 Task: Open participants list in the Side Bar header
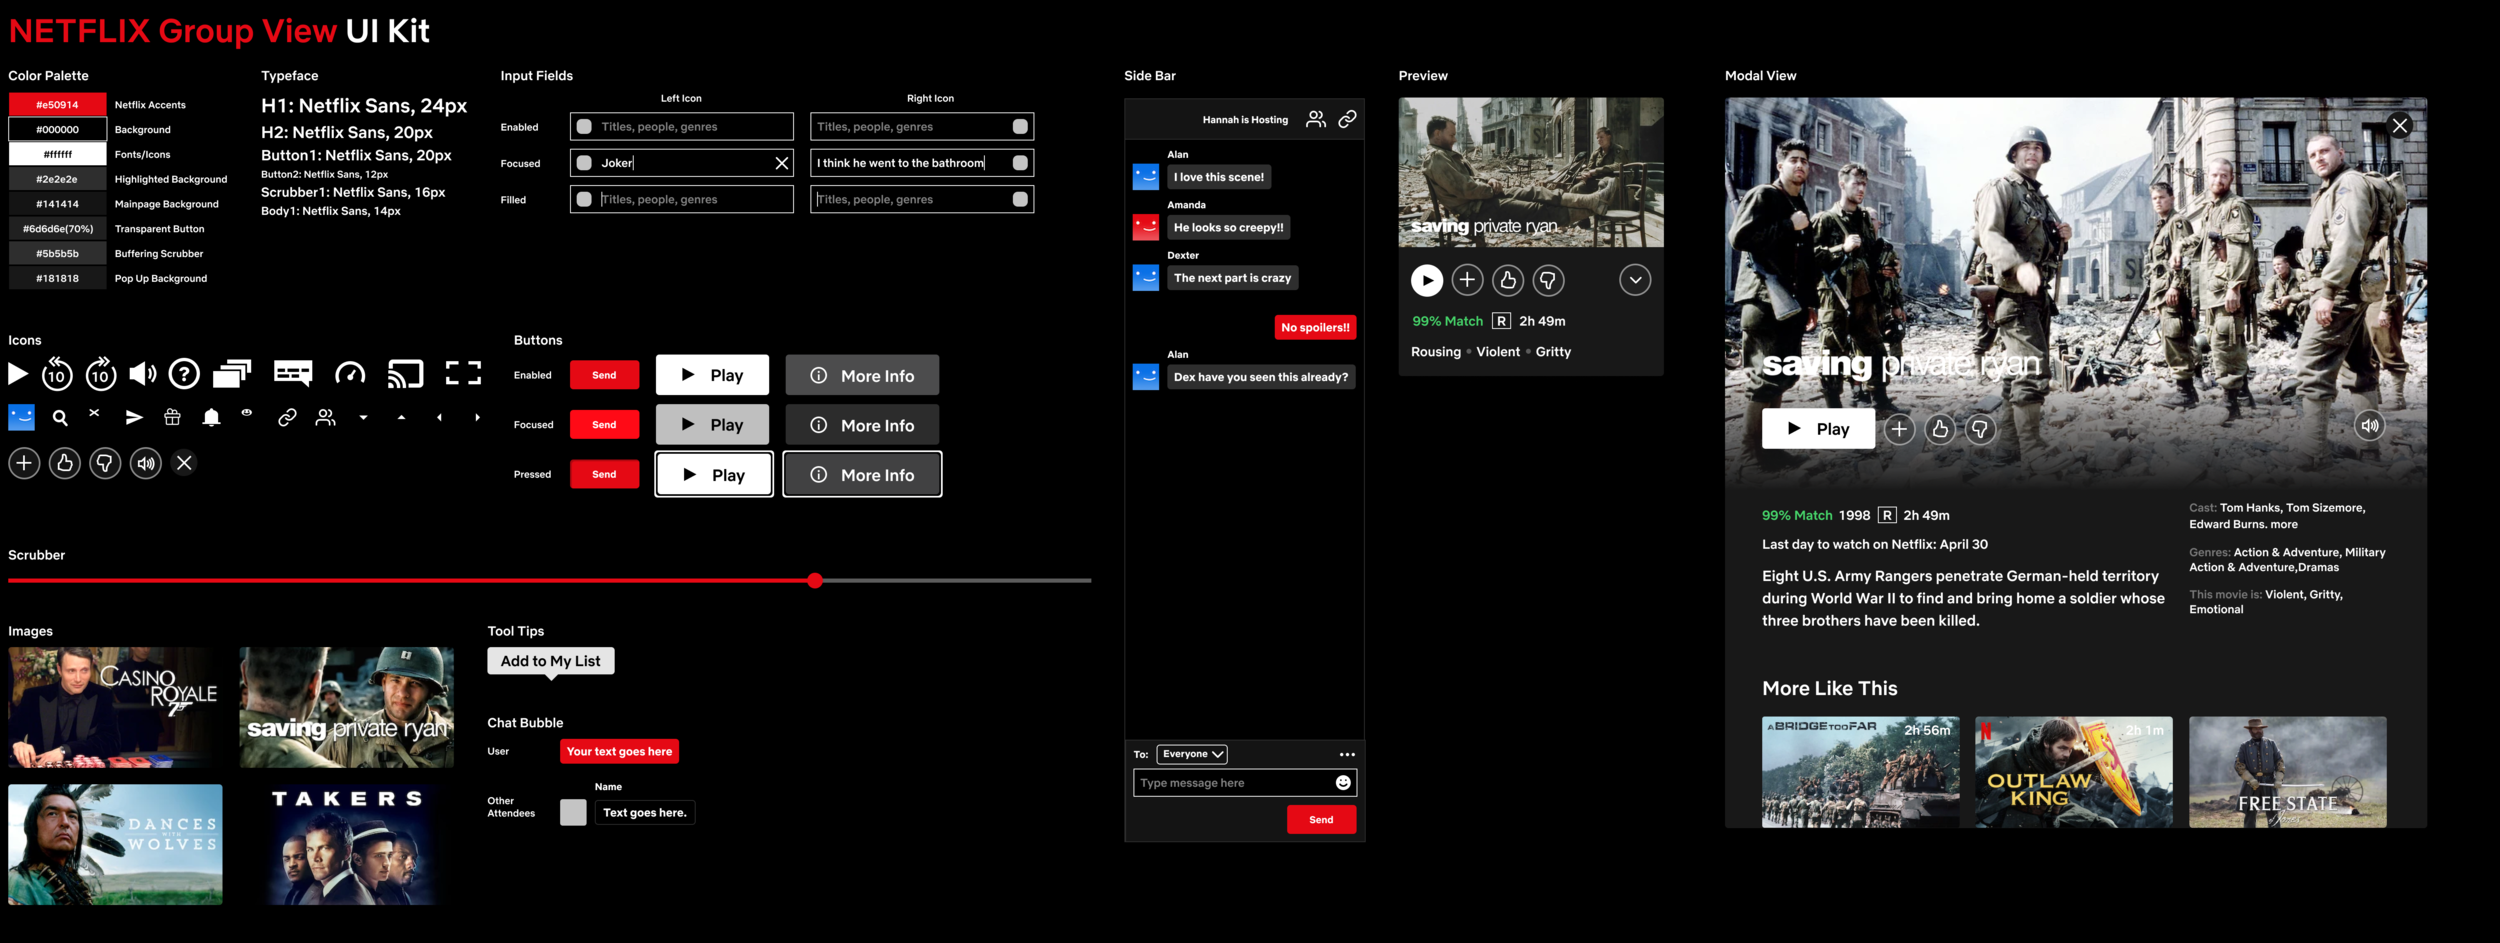point(1316,119)
